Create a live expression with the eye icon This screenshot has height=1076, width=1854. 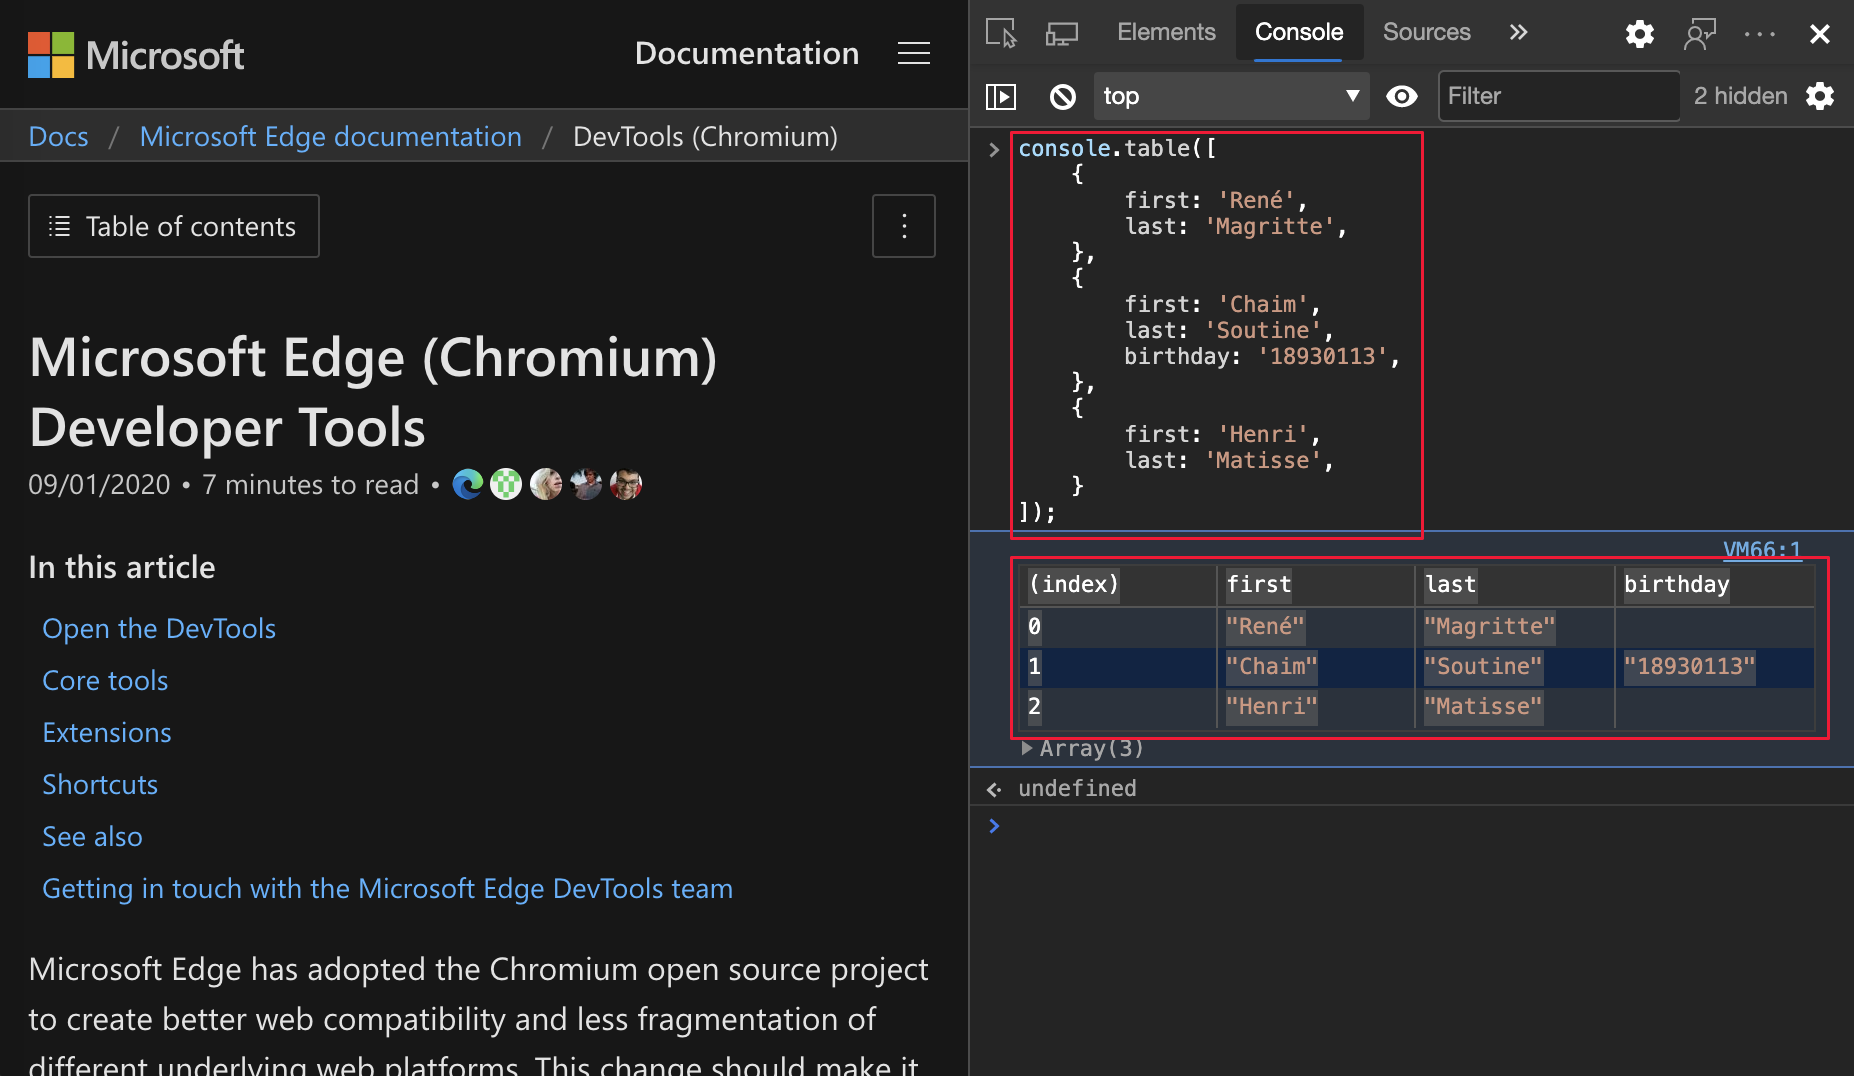(x=1402, y=96)
